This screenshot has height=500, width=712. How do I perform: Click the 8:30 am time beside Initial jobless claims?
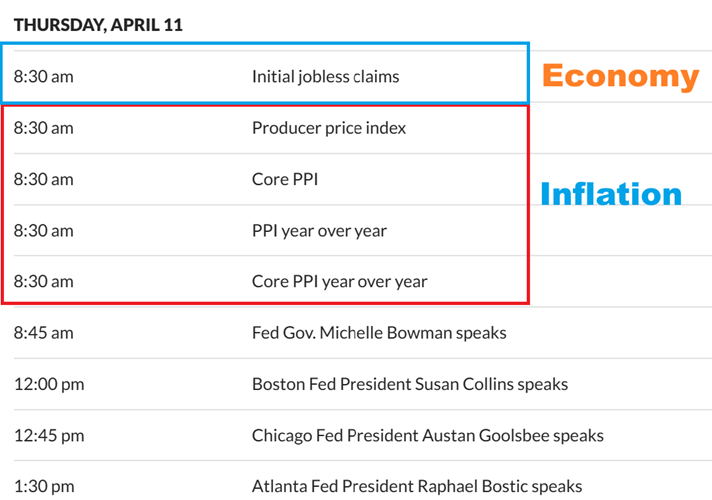[x=44, y=76]
